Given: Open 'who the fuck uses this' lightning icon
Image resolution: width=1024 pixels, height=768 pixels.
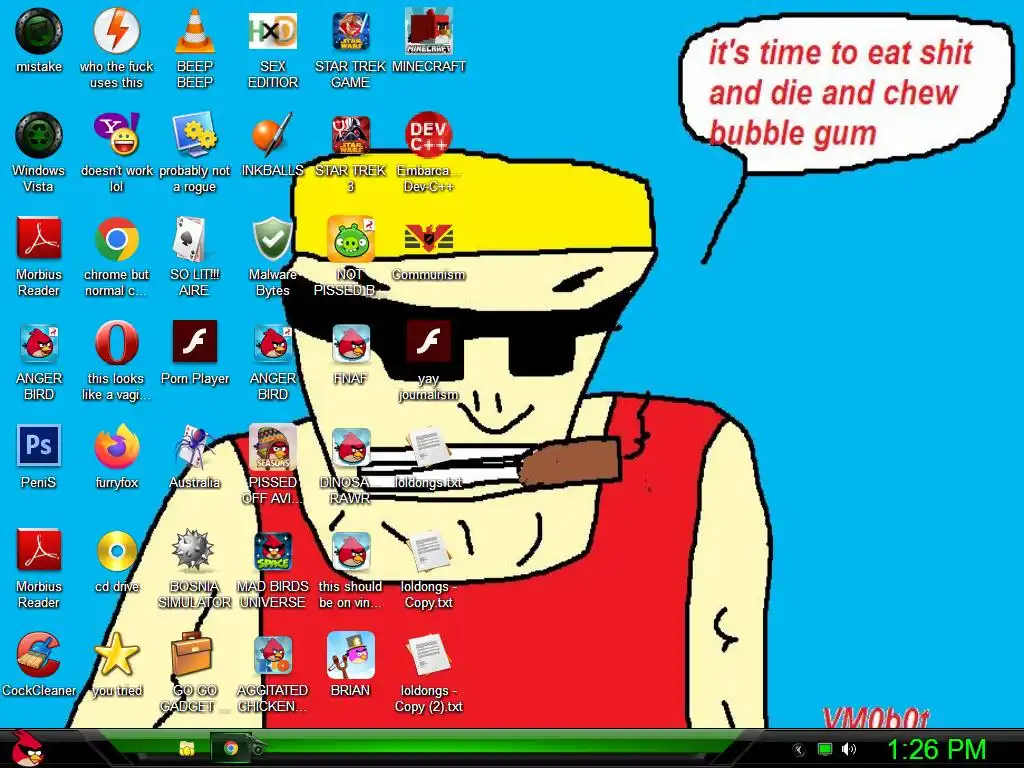Looking at the screenshot, I should 116,31.
